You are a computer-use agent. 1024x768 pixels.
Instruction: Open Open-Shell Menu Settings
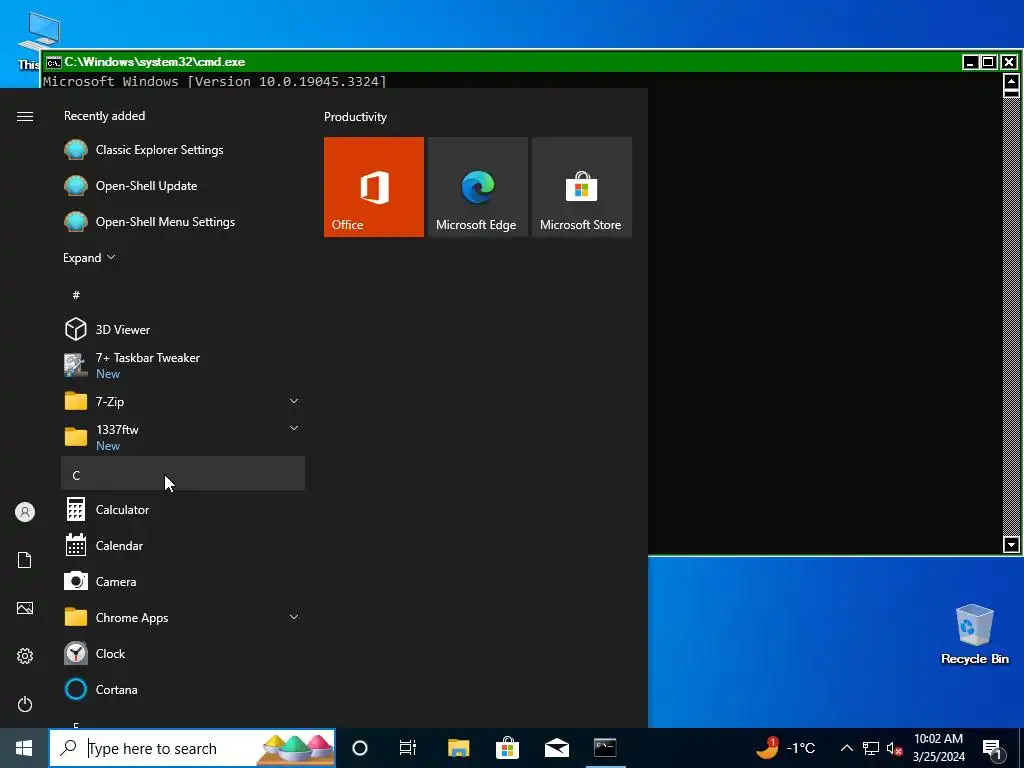(183, 221)
